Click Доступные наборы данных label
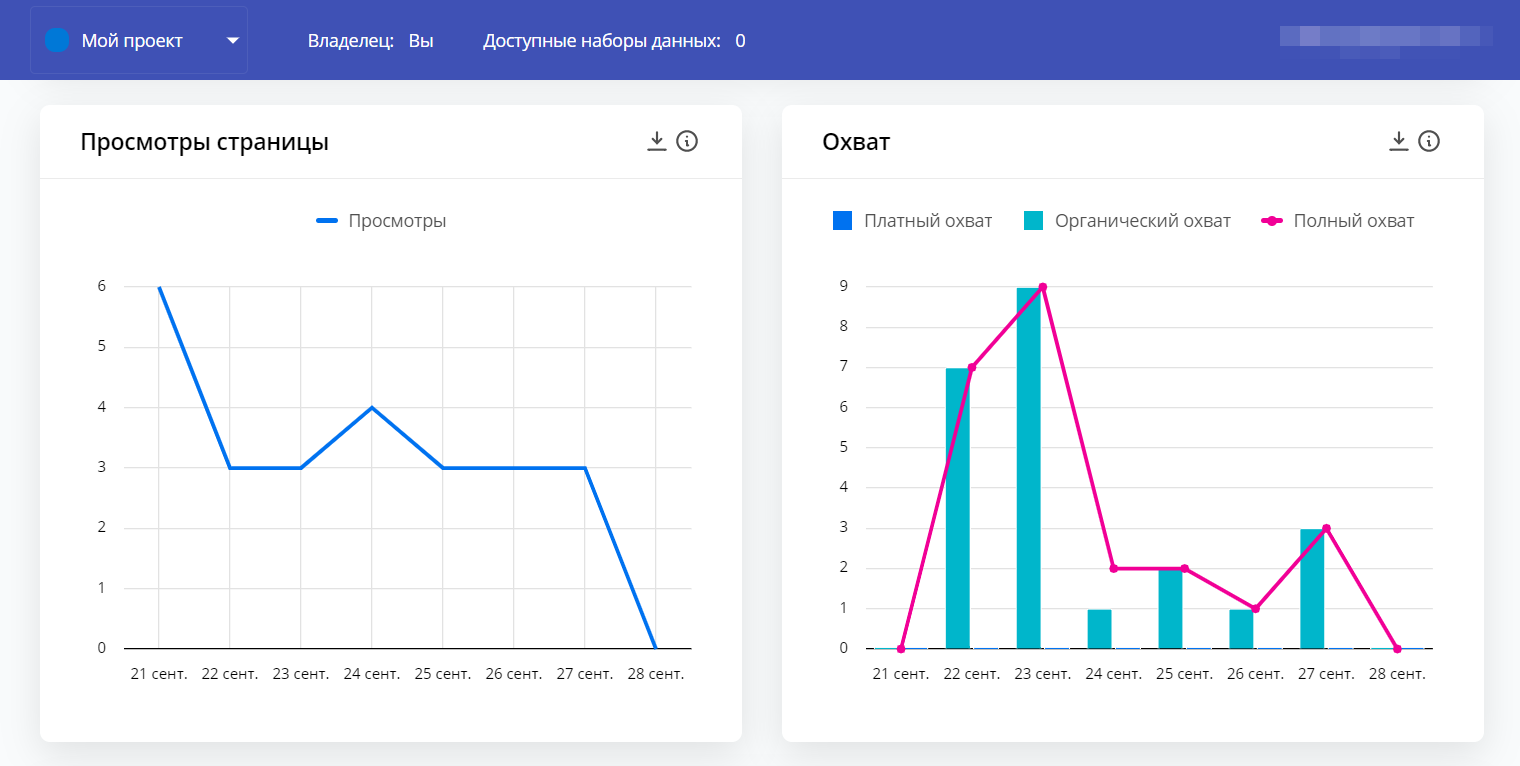 click(601, 41)
